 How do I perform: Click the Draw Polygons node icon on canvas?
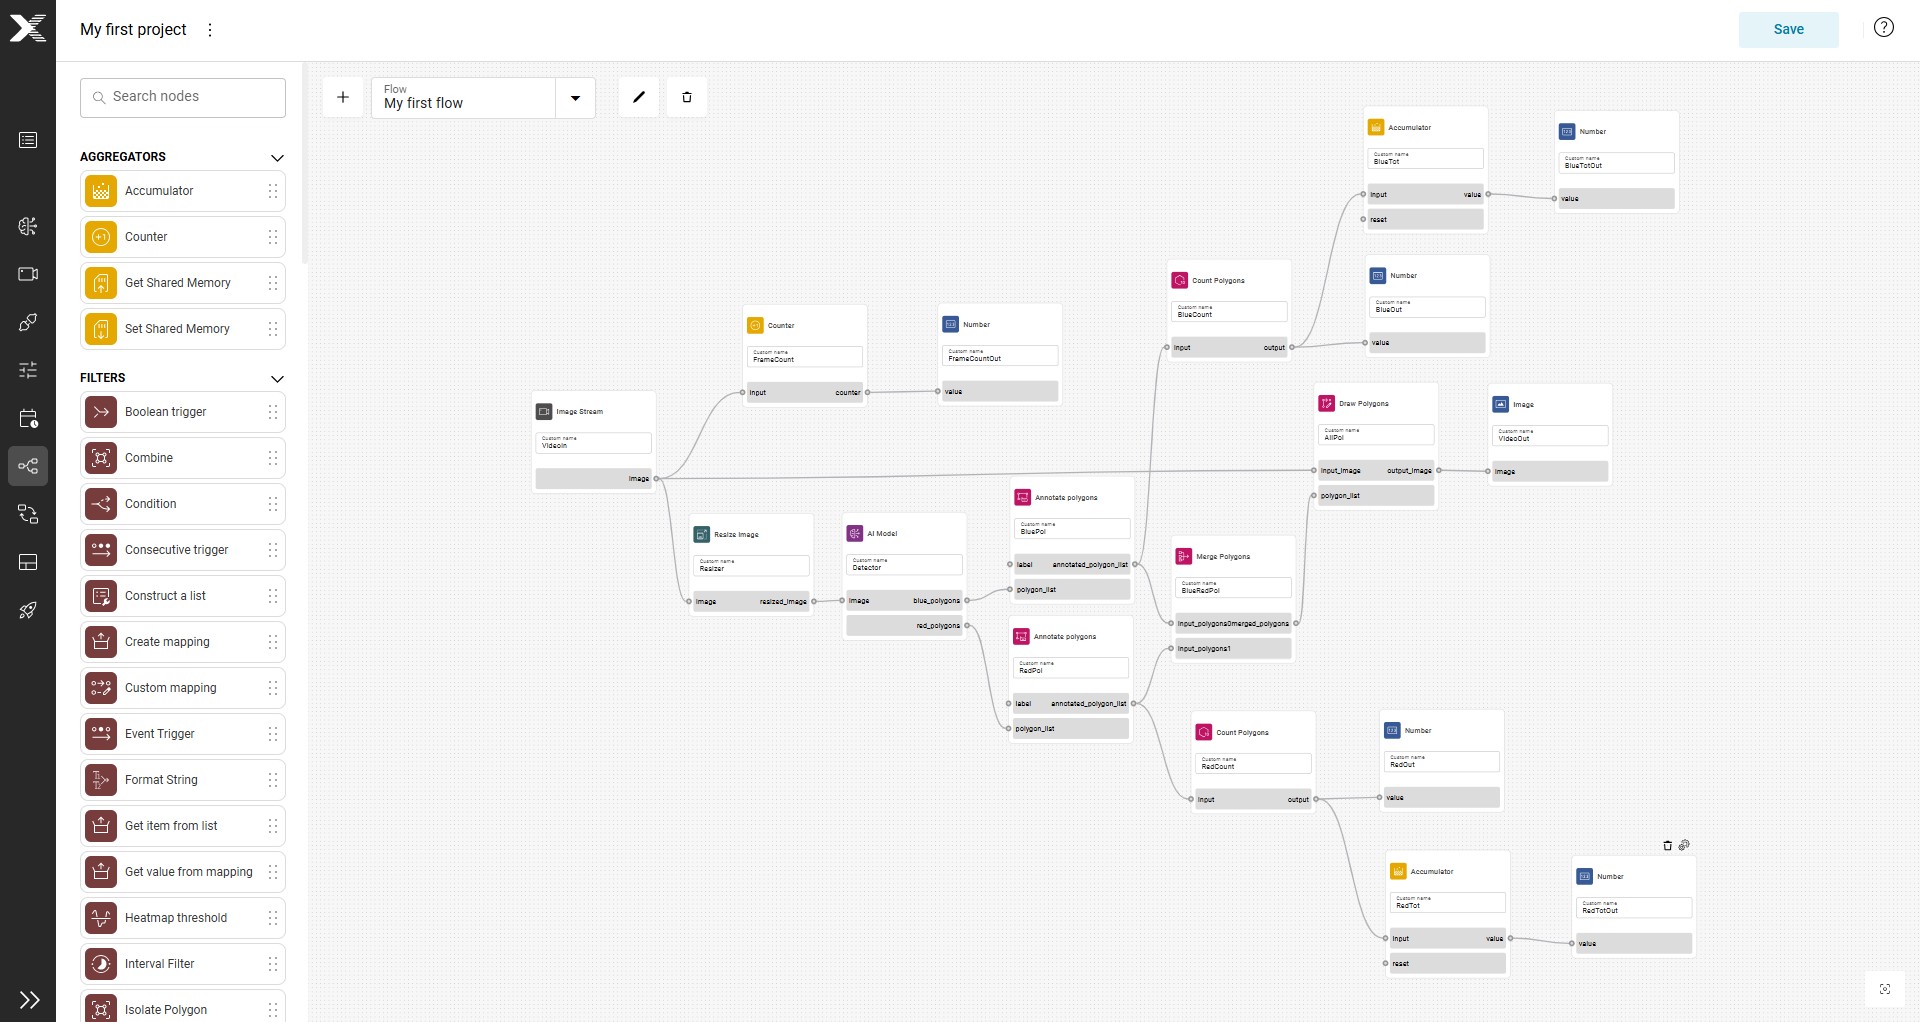click(x=1326, y=403)
